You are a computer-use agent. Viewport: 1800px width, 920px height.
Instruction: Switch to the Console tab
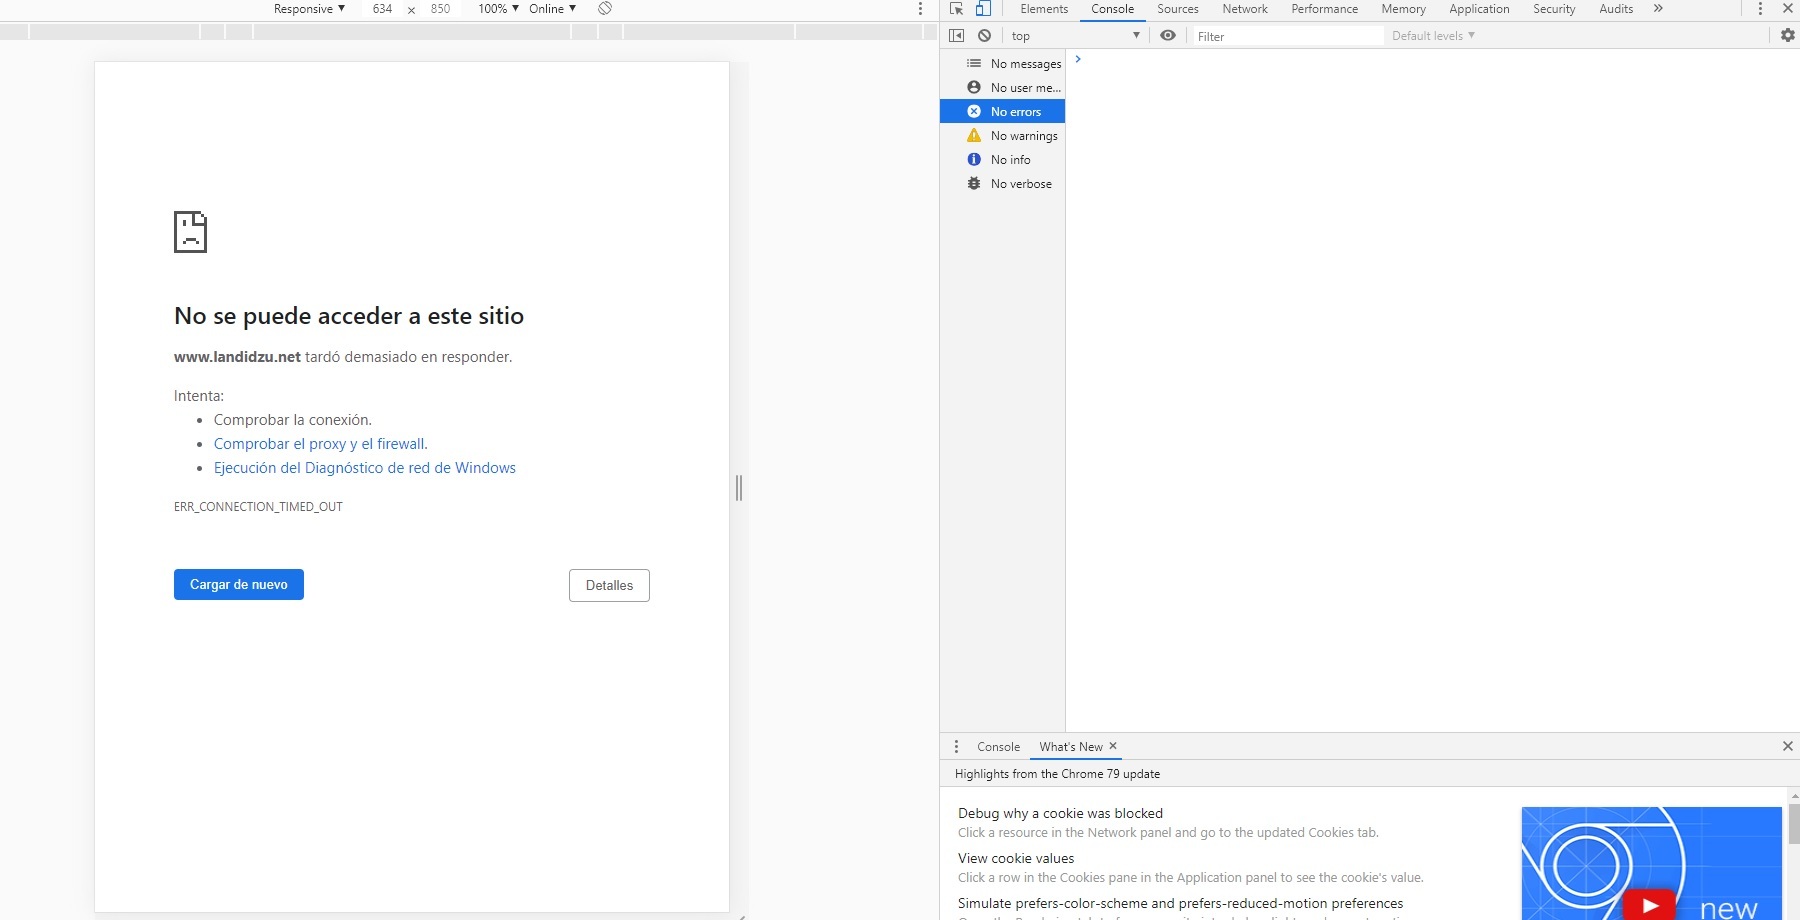1113,9
